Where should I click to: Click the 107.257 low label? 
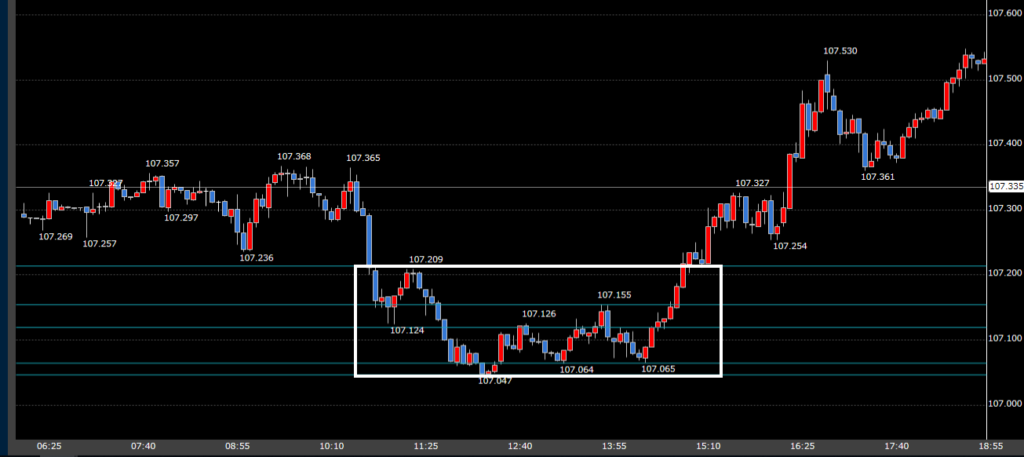pos(99,244)
